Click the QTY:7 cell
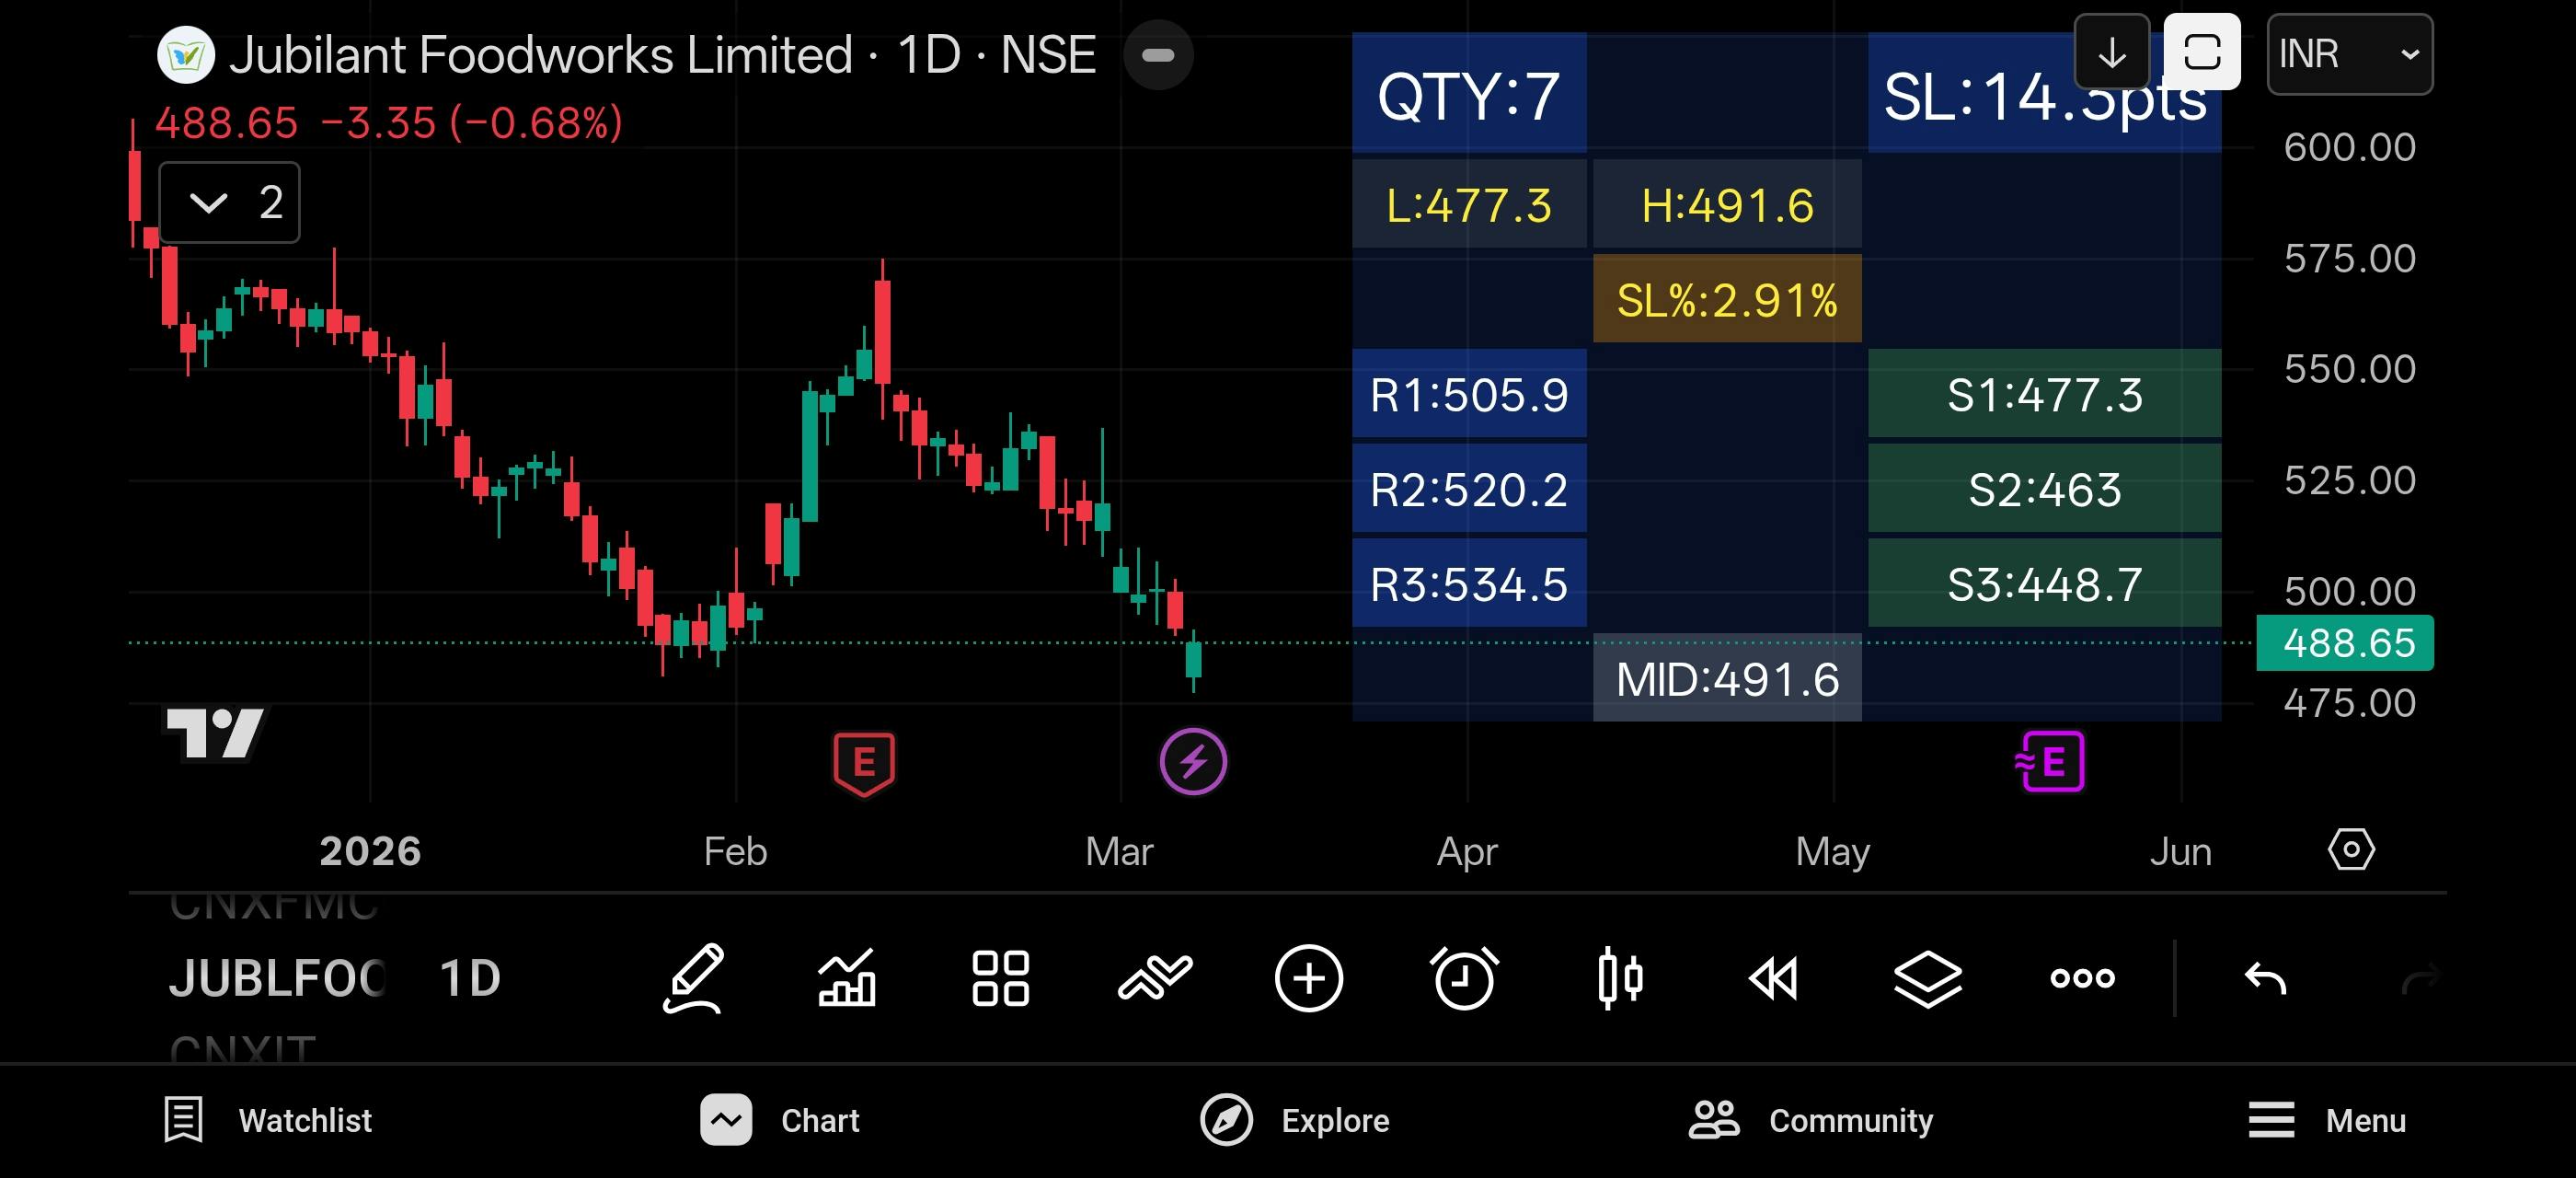This screenshot has height=1178, width=2576. [1469, 93]
